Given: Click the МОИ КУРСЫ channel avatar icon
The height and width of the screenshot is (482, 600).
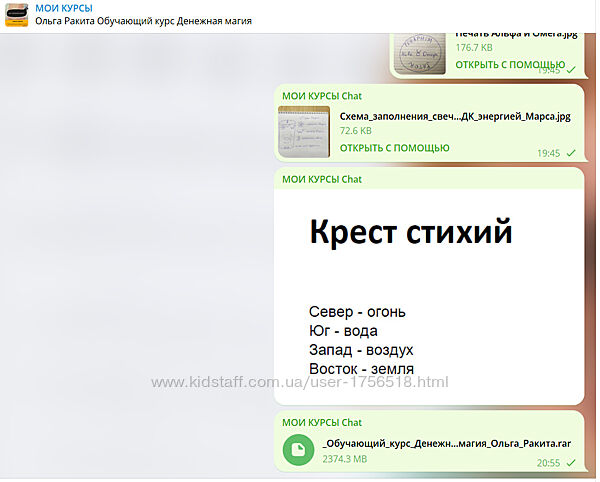Looking at the screenshot, I should pos(17,14).
